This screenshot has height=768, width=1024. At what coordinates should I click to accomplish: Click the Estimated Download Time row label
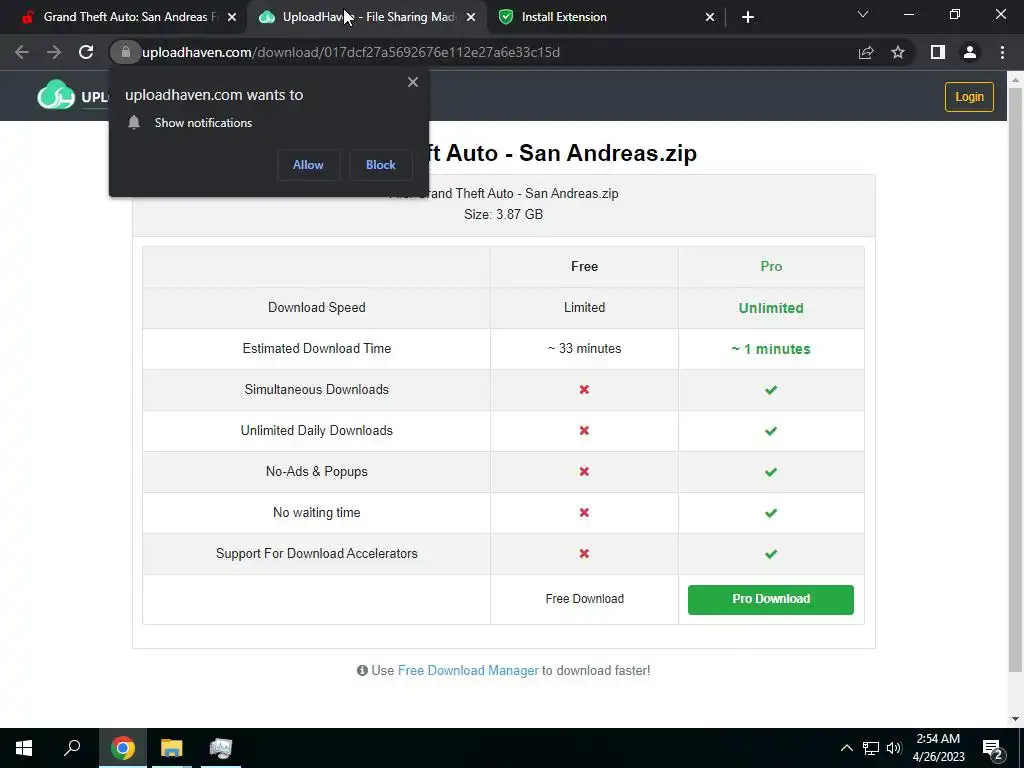317,349
